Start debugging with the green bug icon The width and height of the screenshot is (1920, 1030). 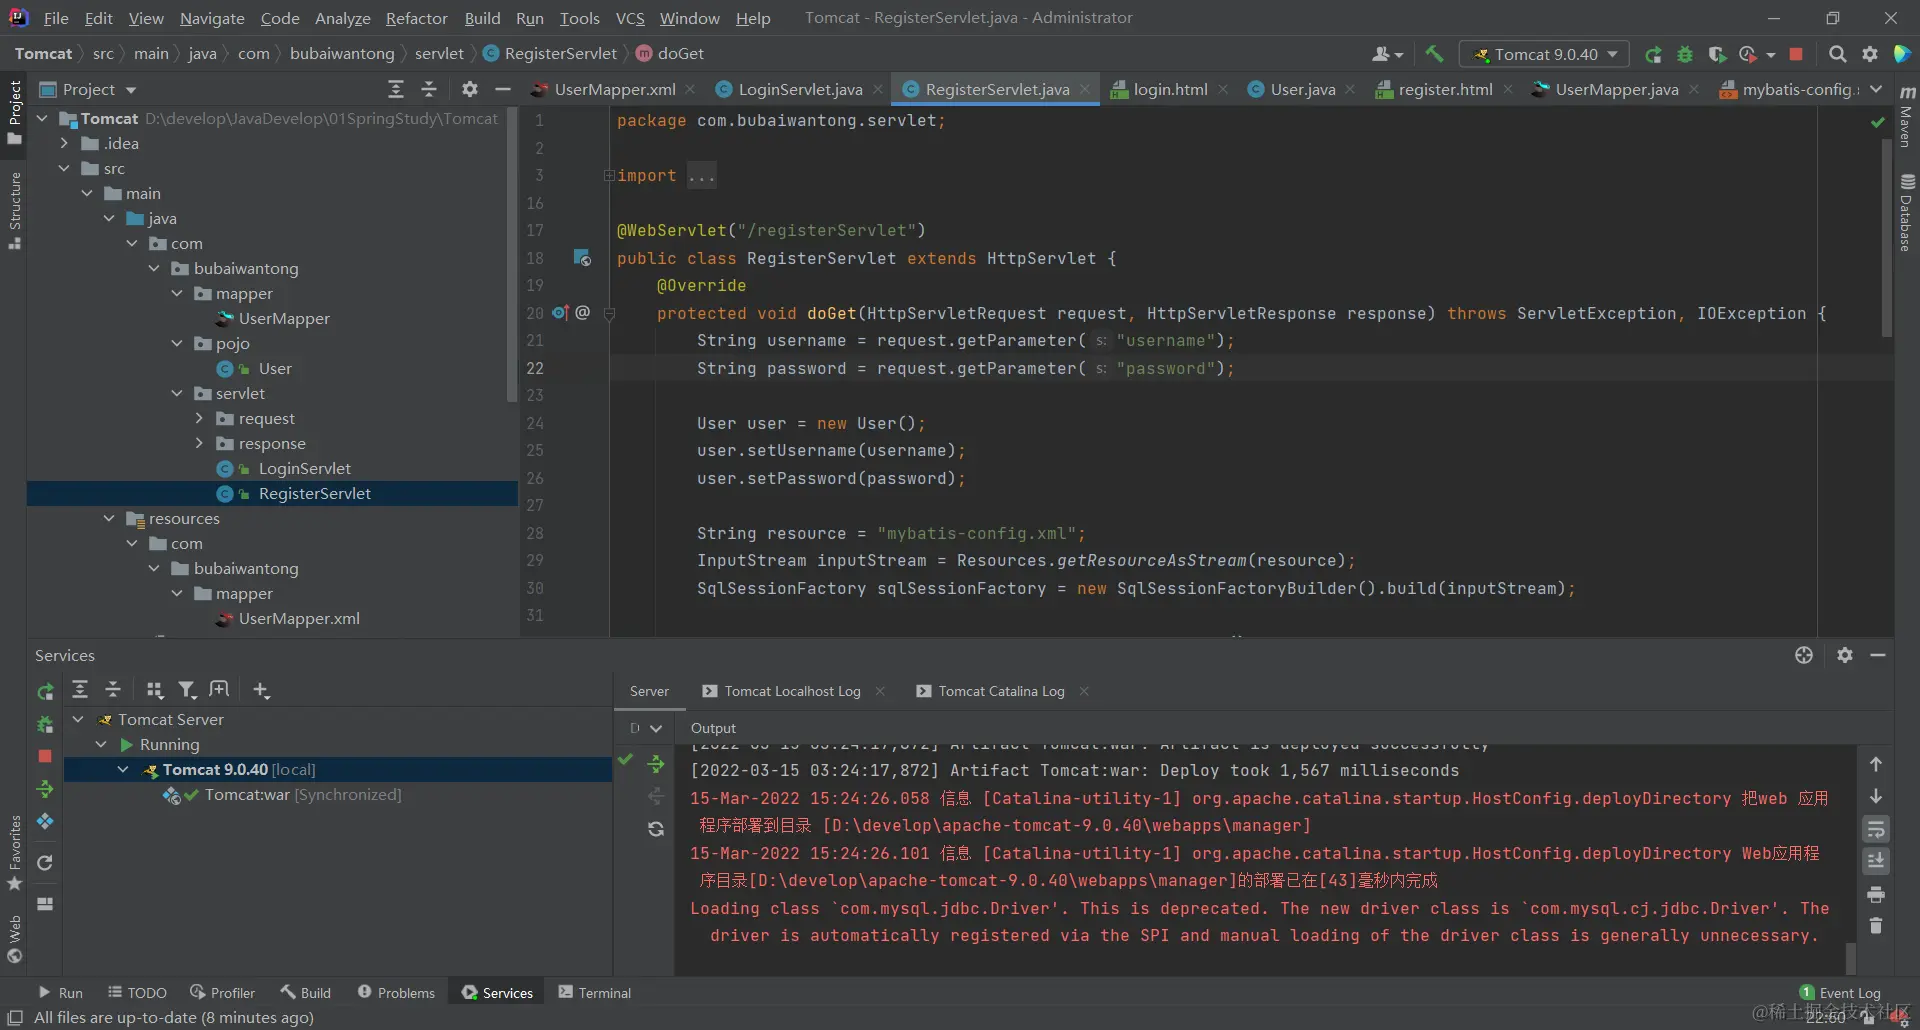[x=1685, y=54]
